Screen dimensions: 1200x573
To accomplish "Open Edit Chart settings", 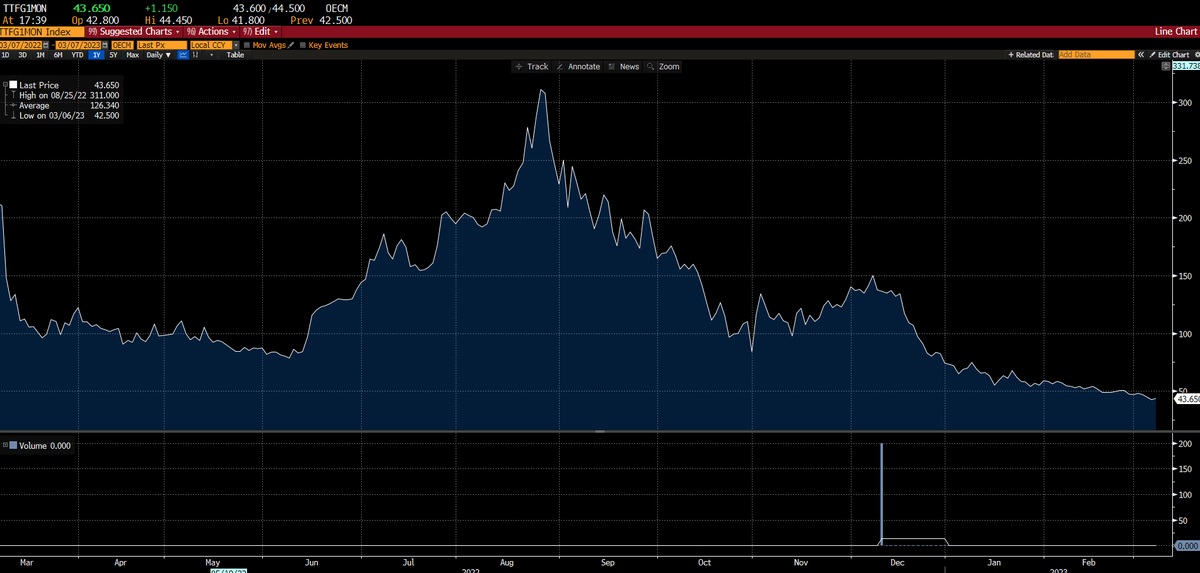I will coord(1169,55).
